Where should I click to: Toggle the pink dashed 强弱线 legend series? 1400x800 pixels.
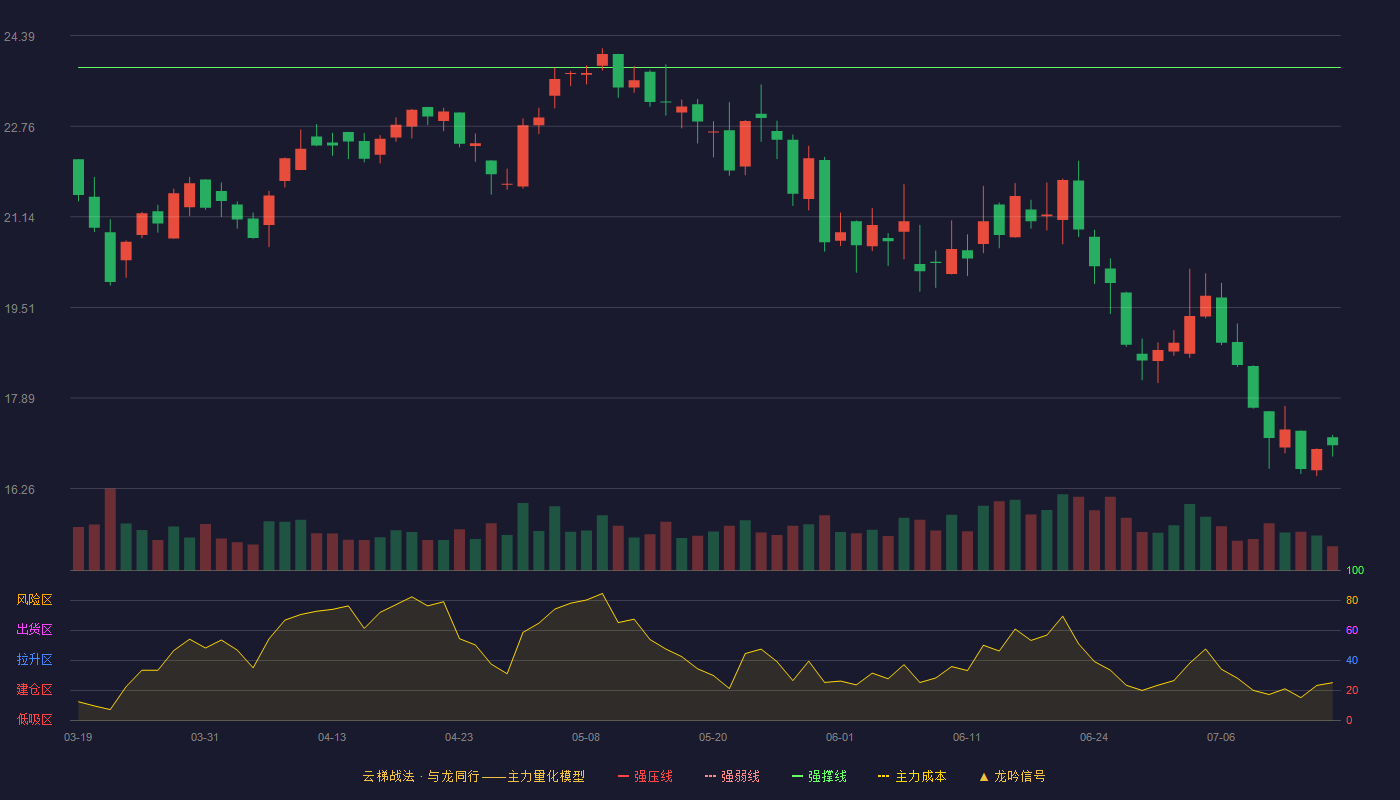(732, 776)
